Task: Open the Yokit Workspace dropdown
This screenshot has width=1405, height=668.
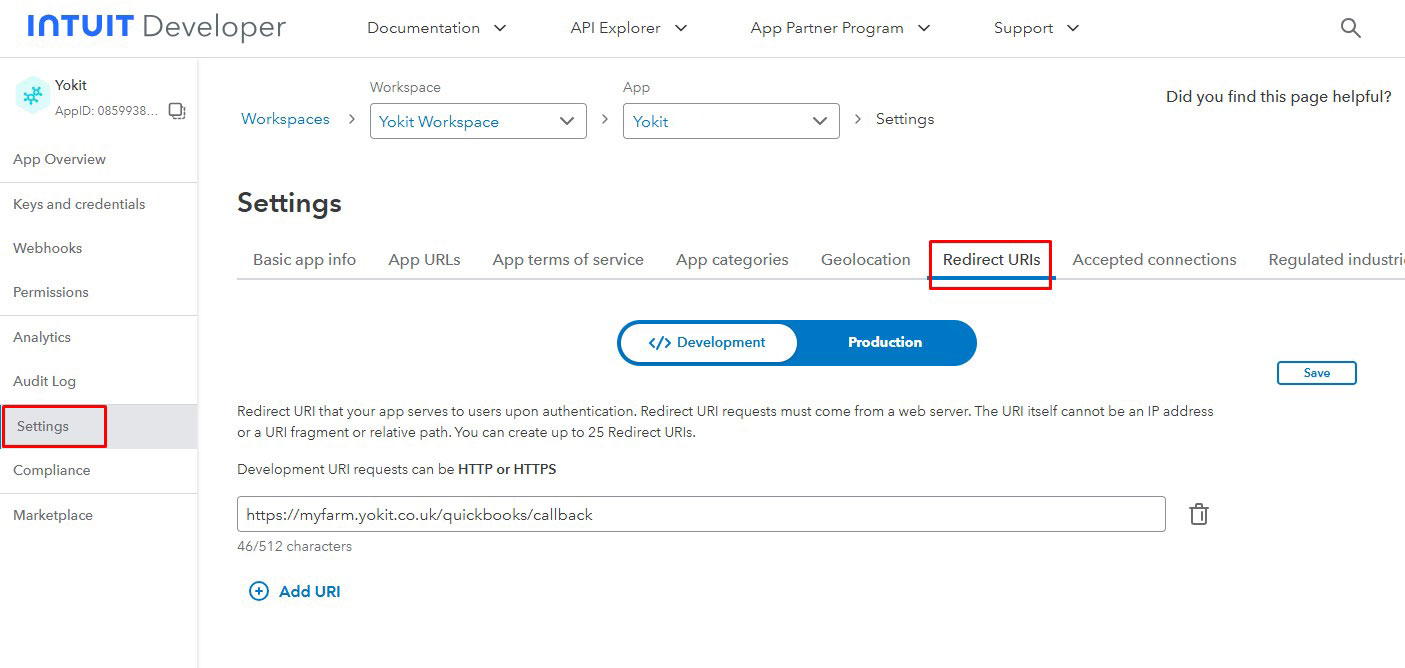Action: pyautogui.click(x=478, y=121)
